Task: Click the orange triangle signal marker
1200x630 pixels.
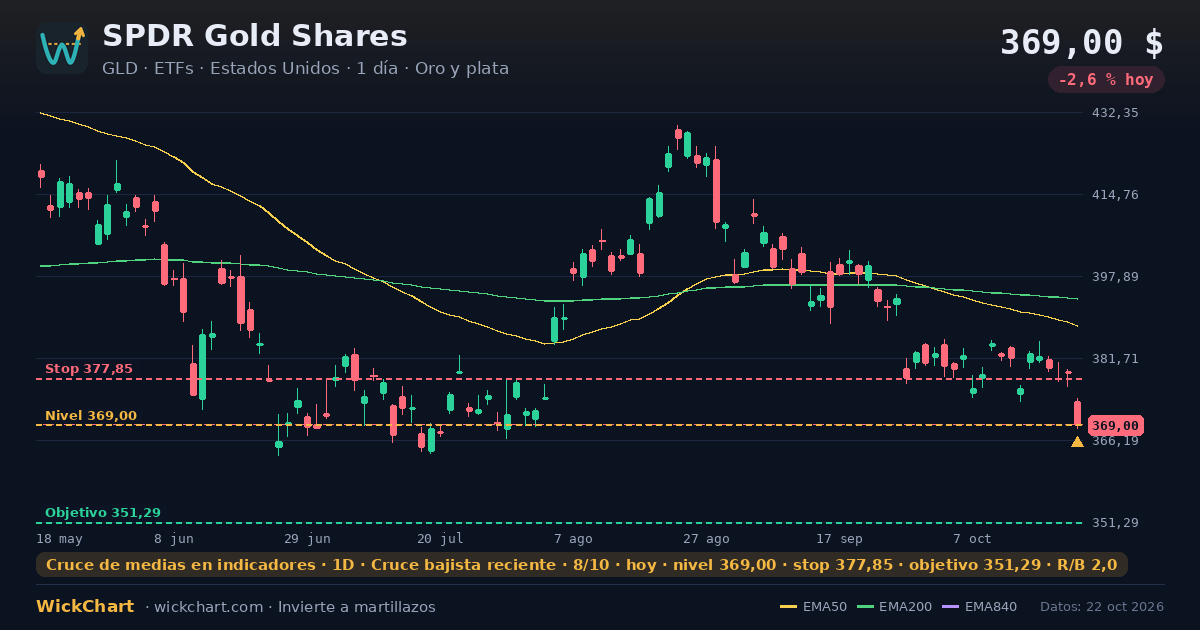Action: click(x=1077, y=441)
